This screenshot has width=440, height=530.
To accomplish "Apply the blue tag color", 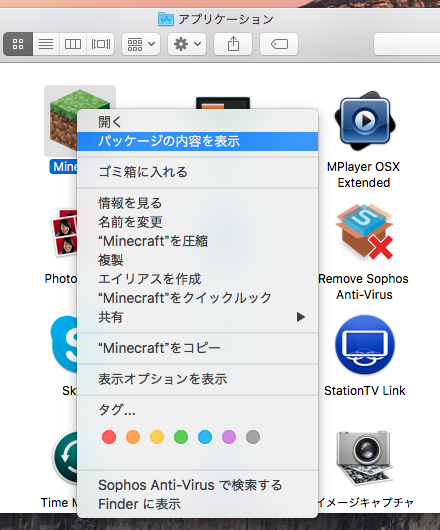I will pos(205,437).
